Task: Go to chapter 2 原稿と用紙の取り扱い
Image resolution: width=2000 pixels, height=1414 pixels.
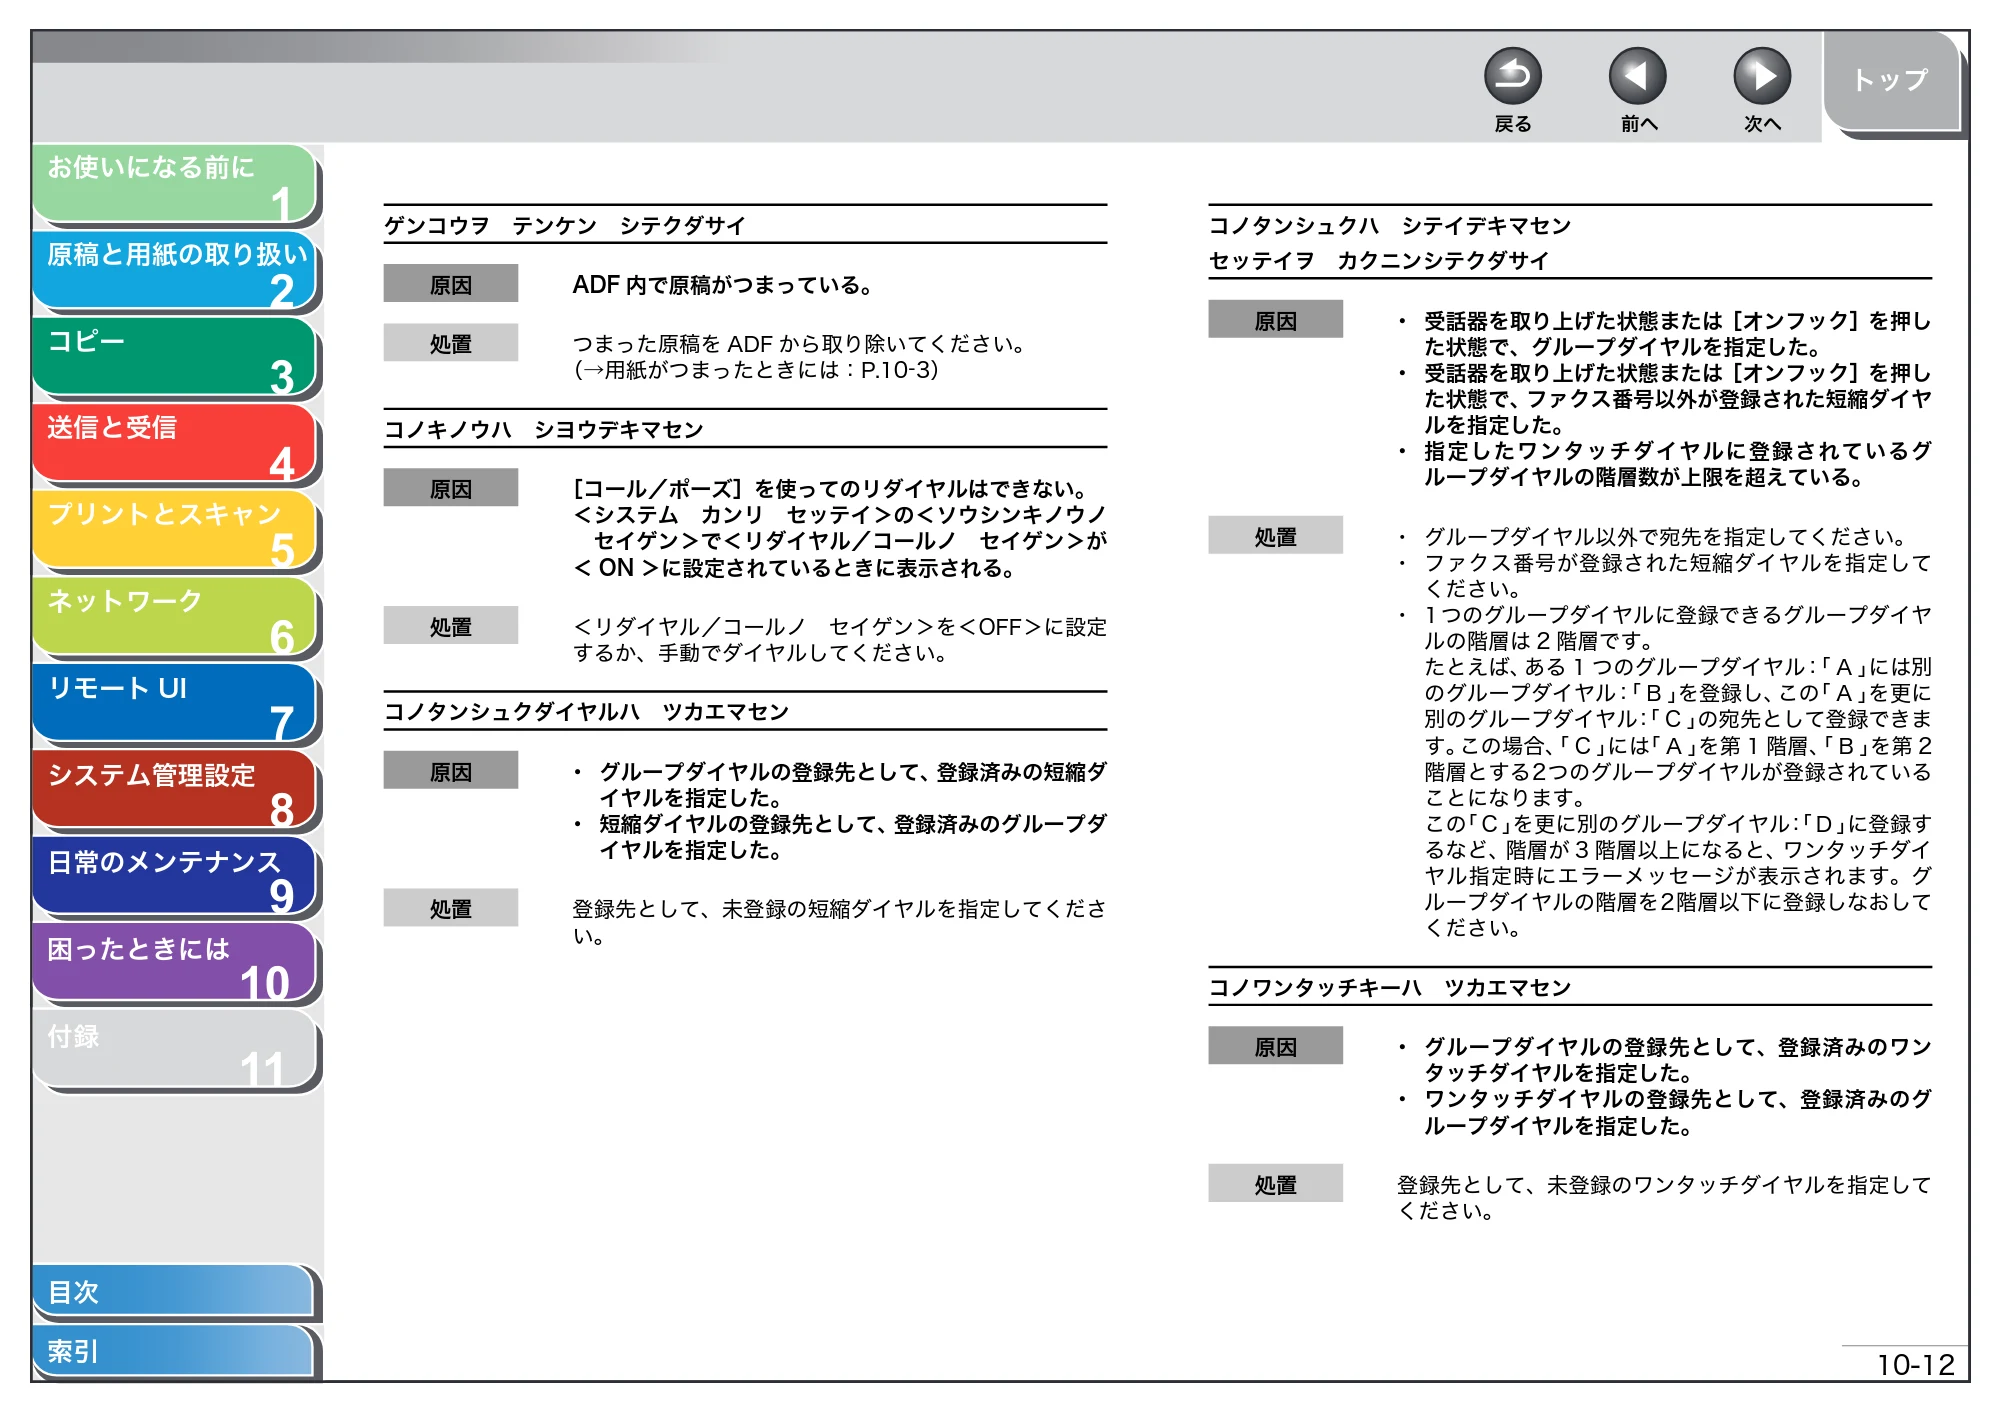Action: (175, 271)
